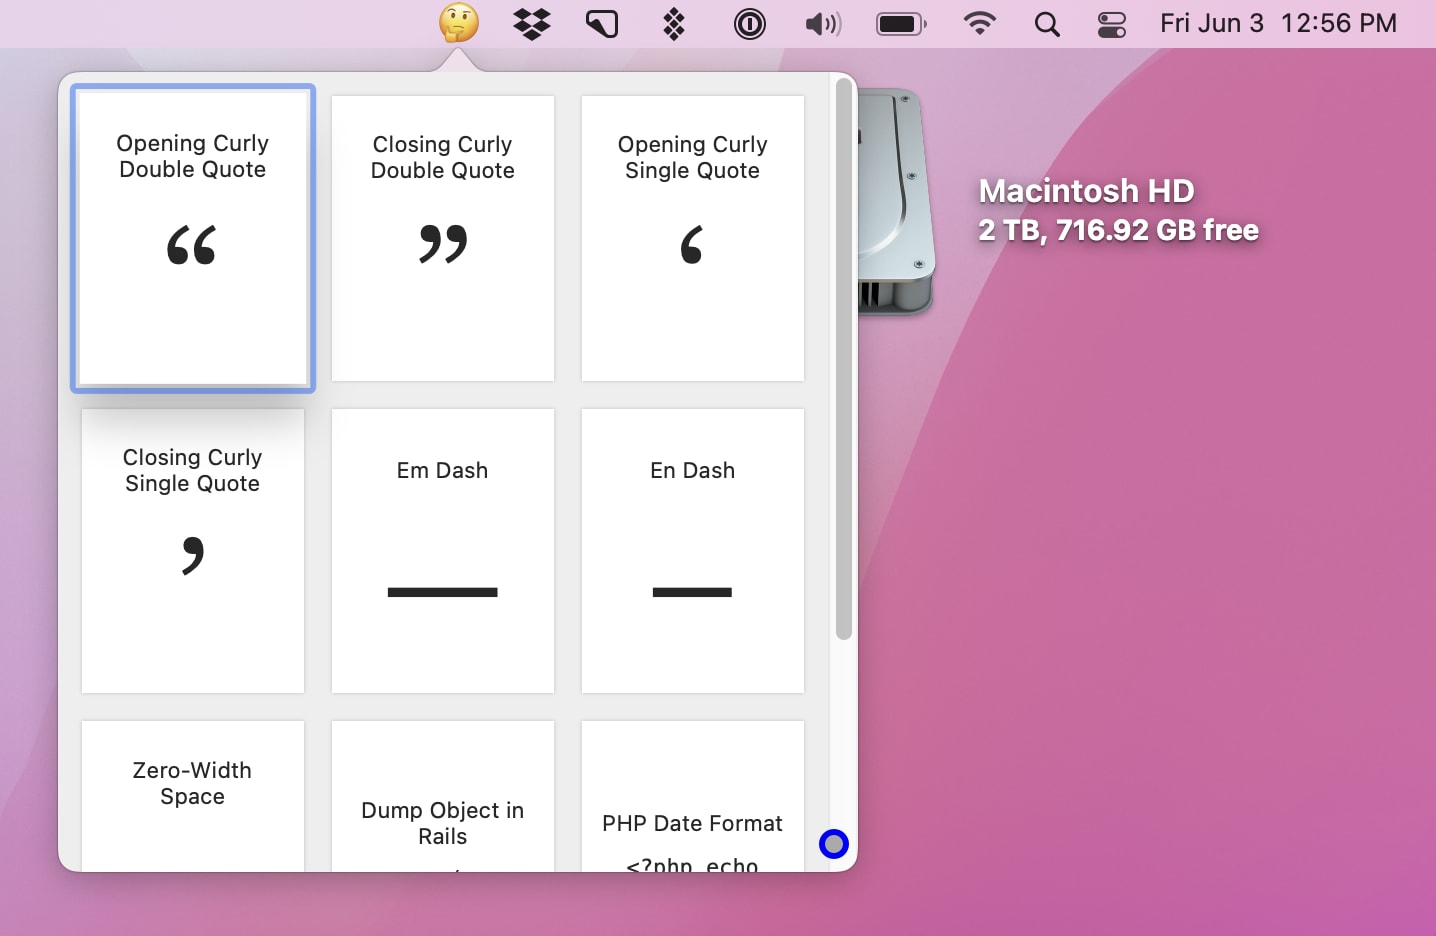Viewport: 1436px width, 936px height.
Task: Select the Opening Curly Single Quote snippet
Action: click(693, 238)
